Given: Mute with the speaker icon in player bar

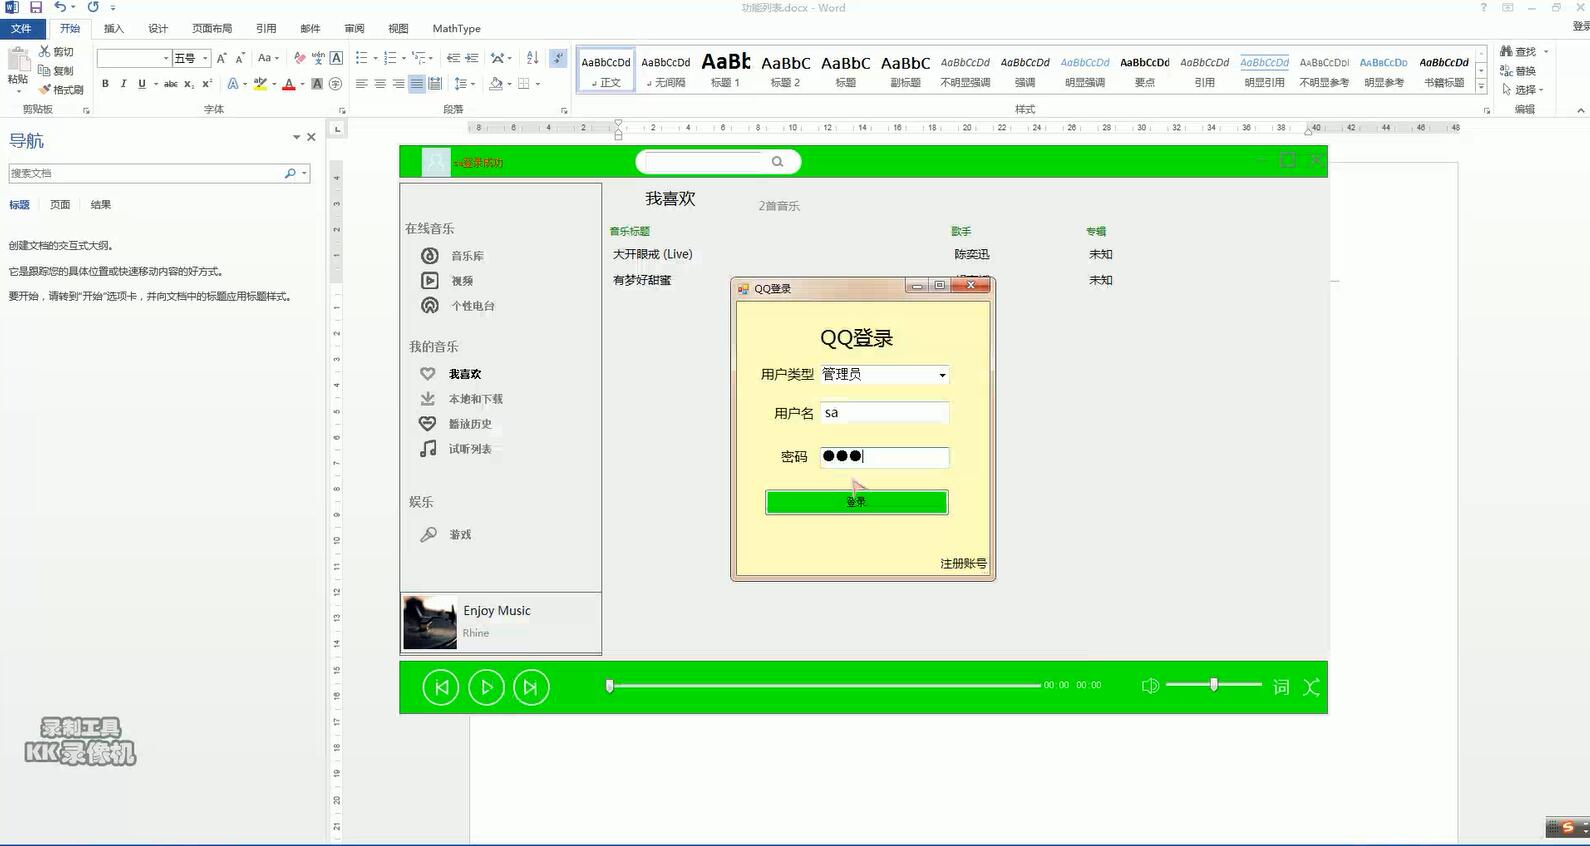Looking at the screenshot, I should [1150, 686].
